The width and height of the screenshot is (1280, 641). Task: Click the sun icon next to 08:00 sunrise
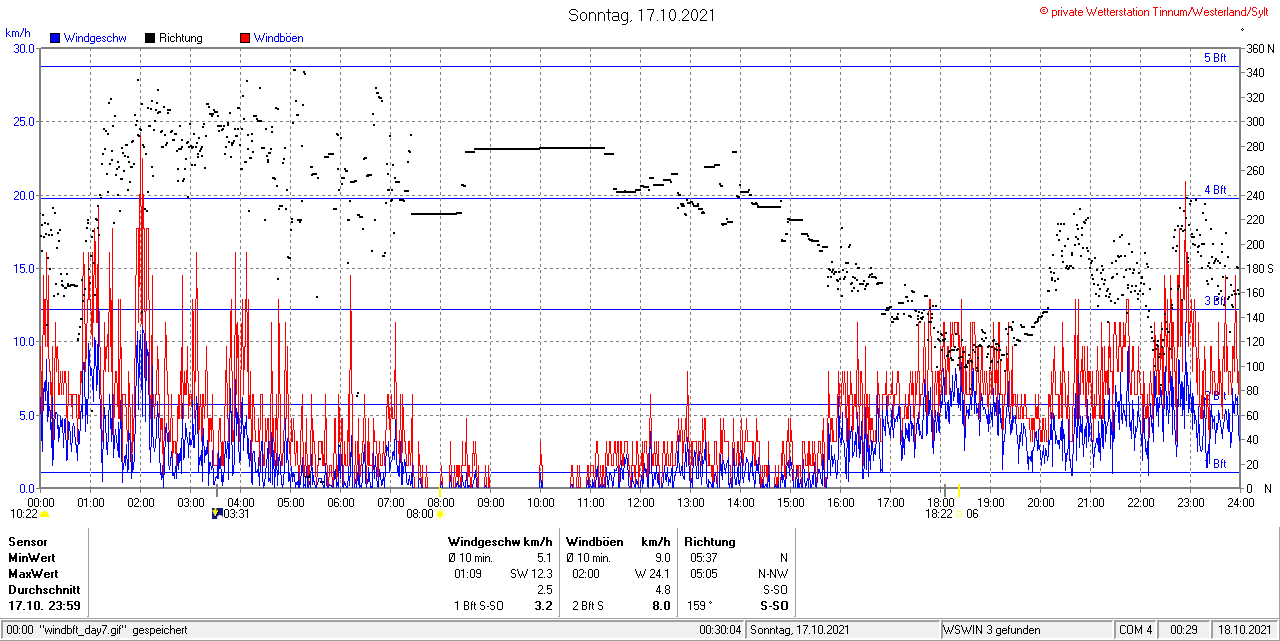tap(440, 514)
